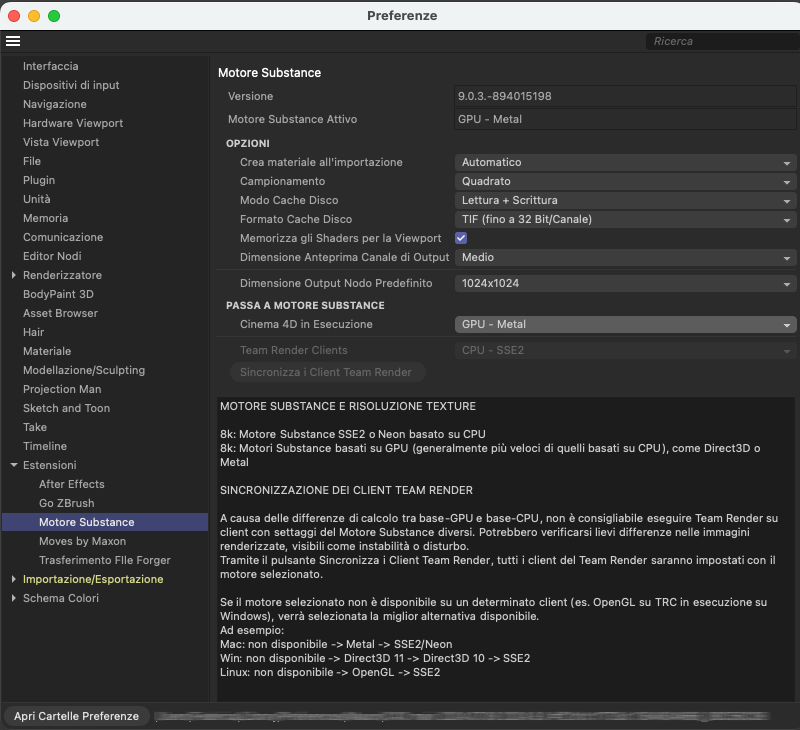This screenshot has width=800, height=730.
Task: Click Apri Cartelle Preferenze button
Action: 77,716
